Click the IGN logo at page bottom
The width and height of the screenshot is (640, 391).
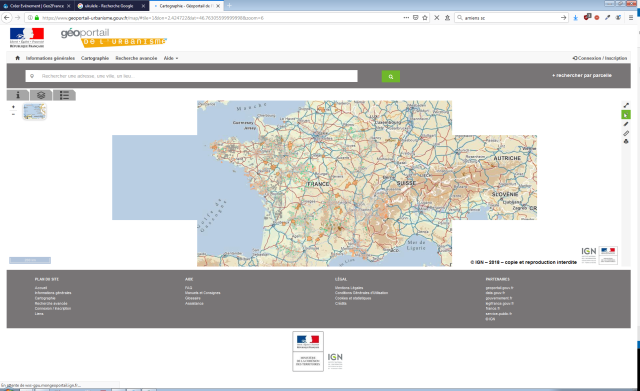pos(335,361)
